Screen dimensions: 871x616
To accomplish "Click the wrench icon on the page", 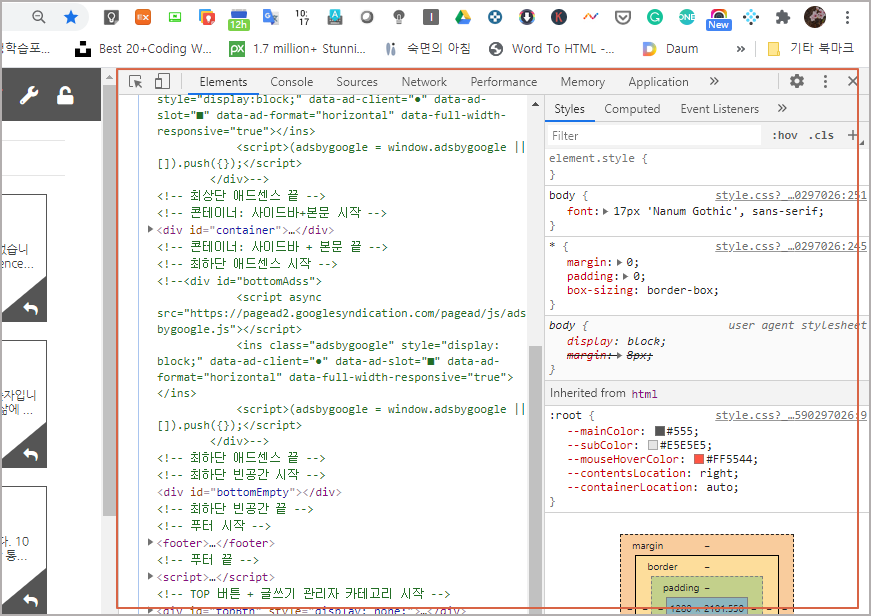I will point(29,96).
